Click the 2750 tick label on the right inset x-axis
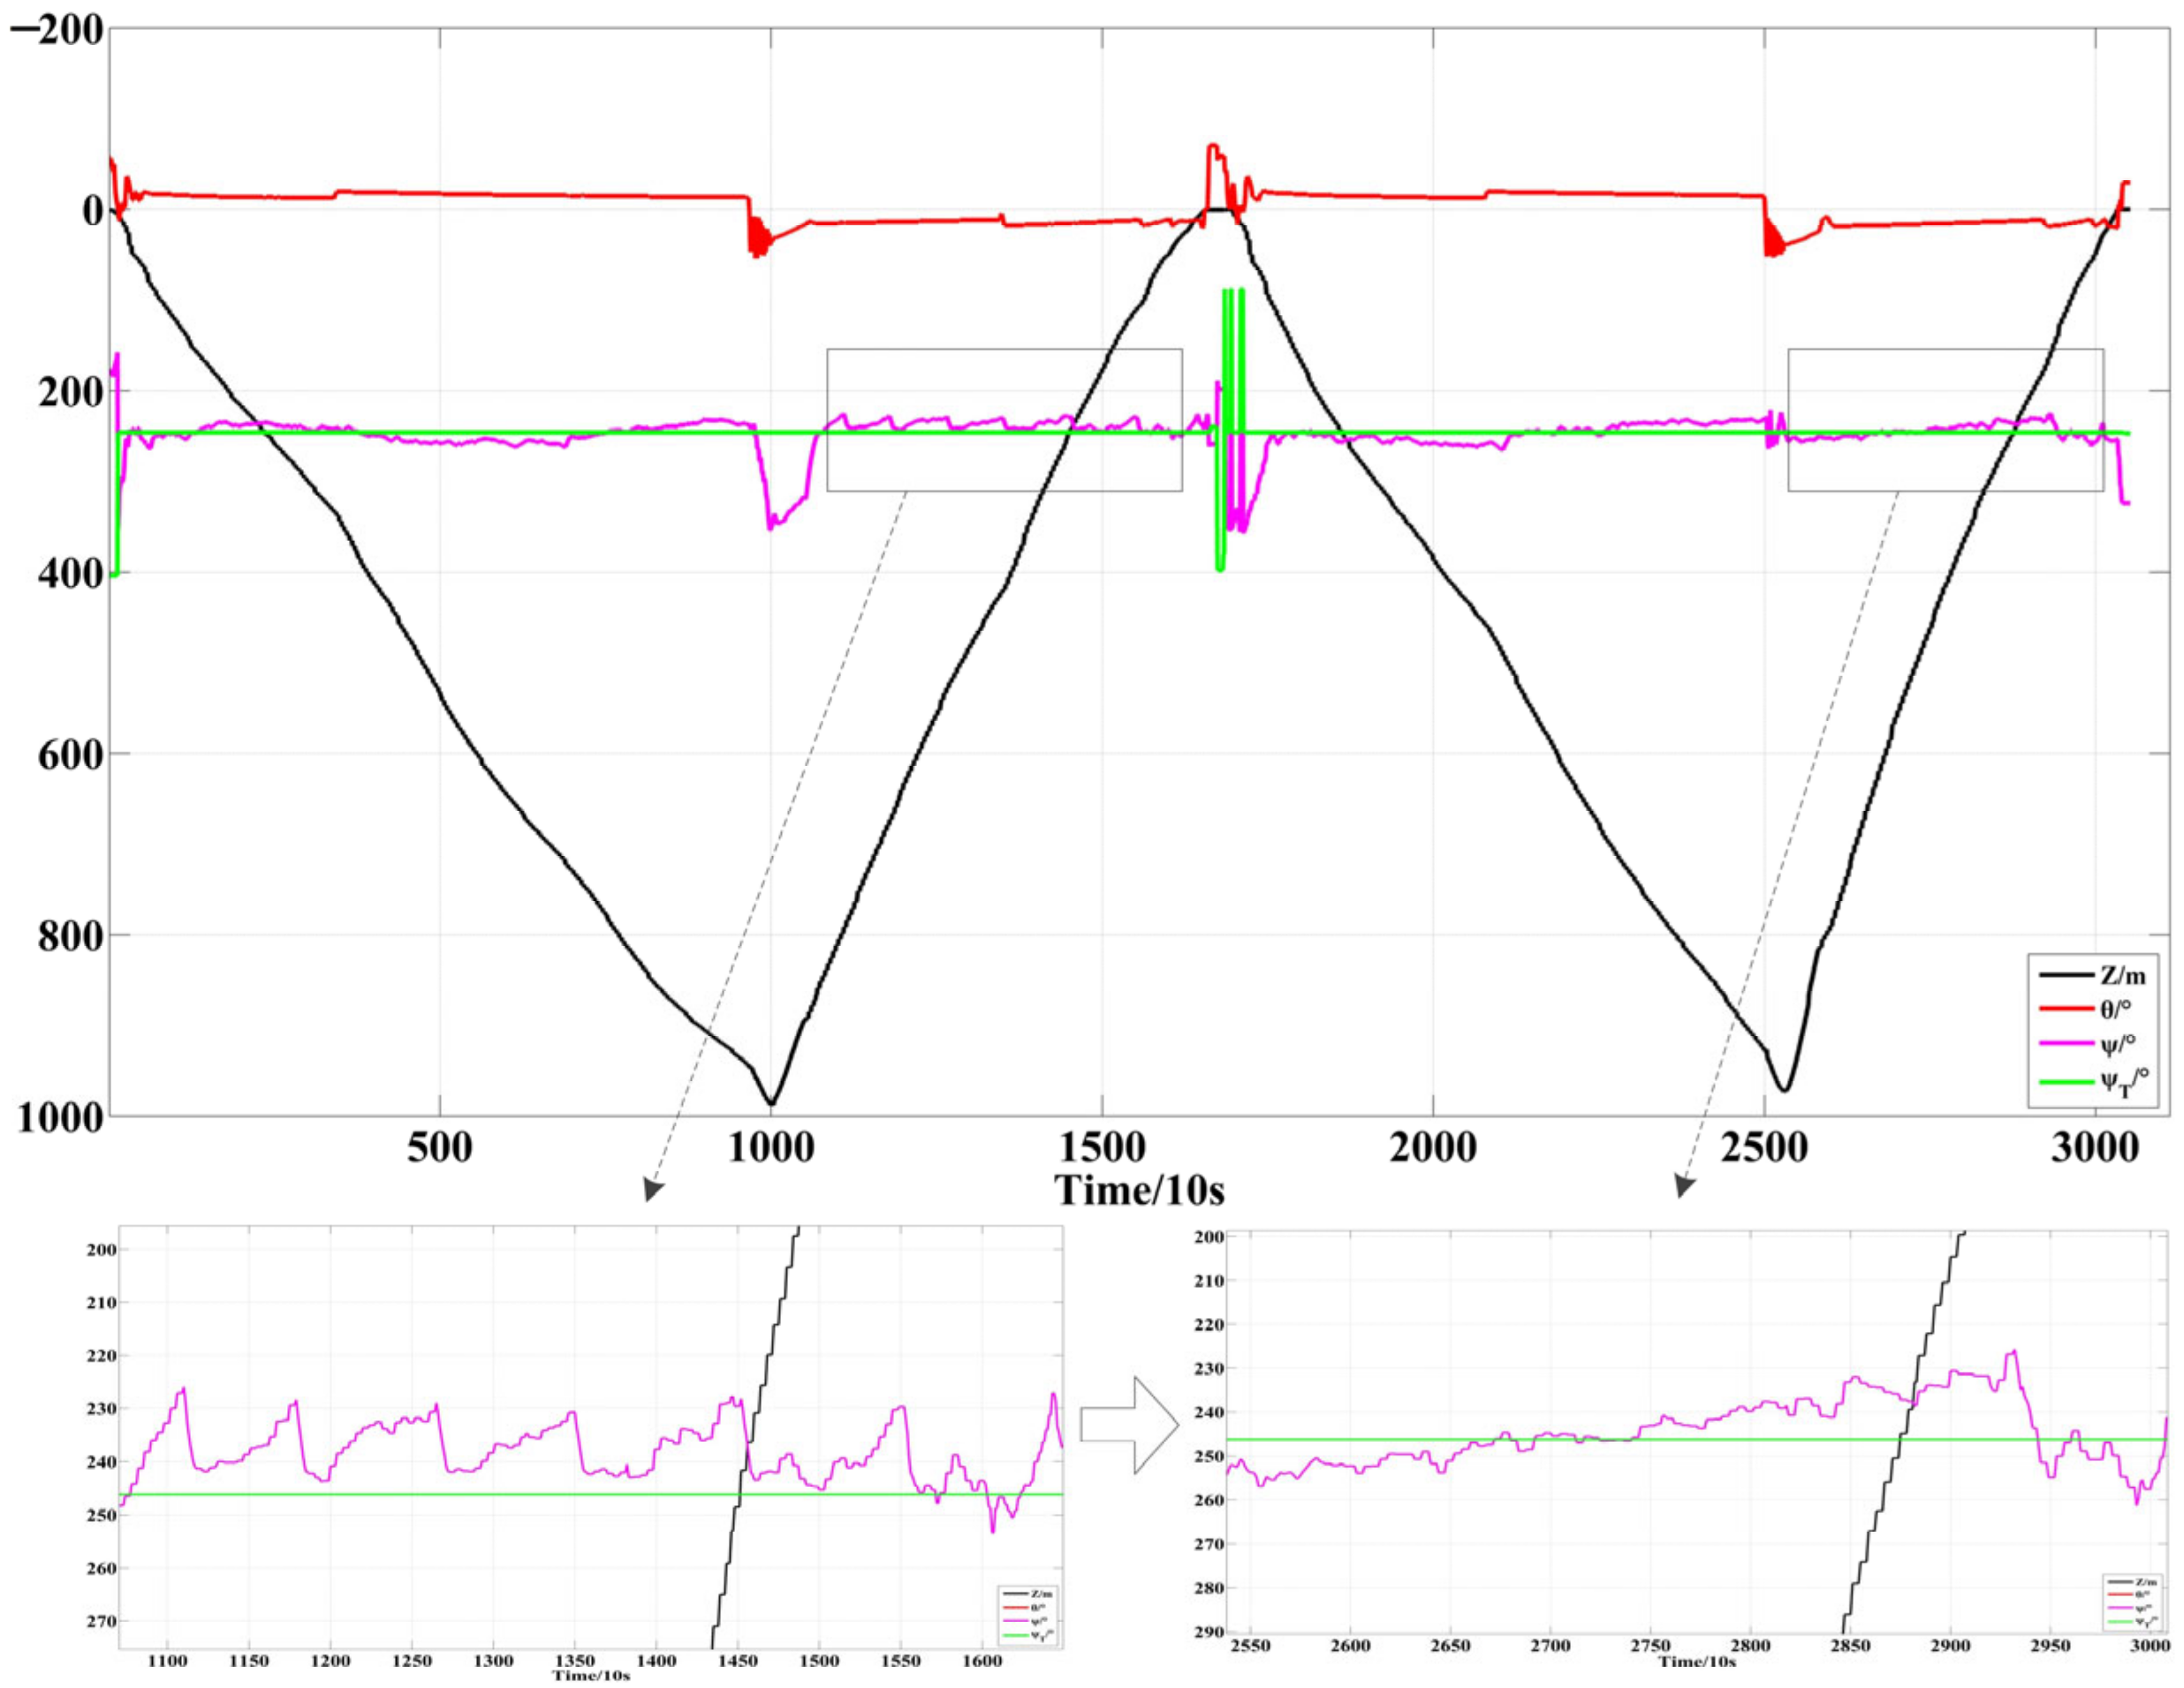Image resolution: width=2184 pixels, height=1688 pixels. click(1650, 1646)
